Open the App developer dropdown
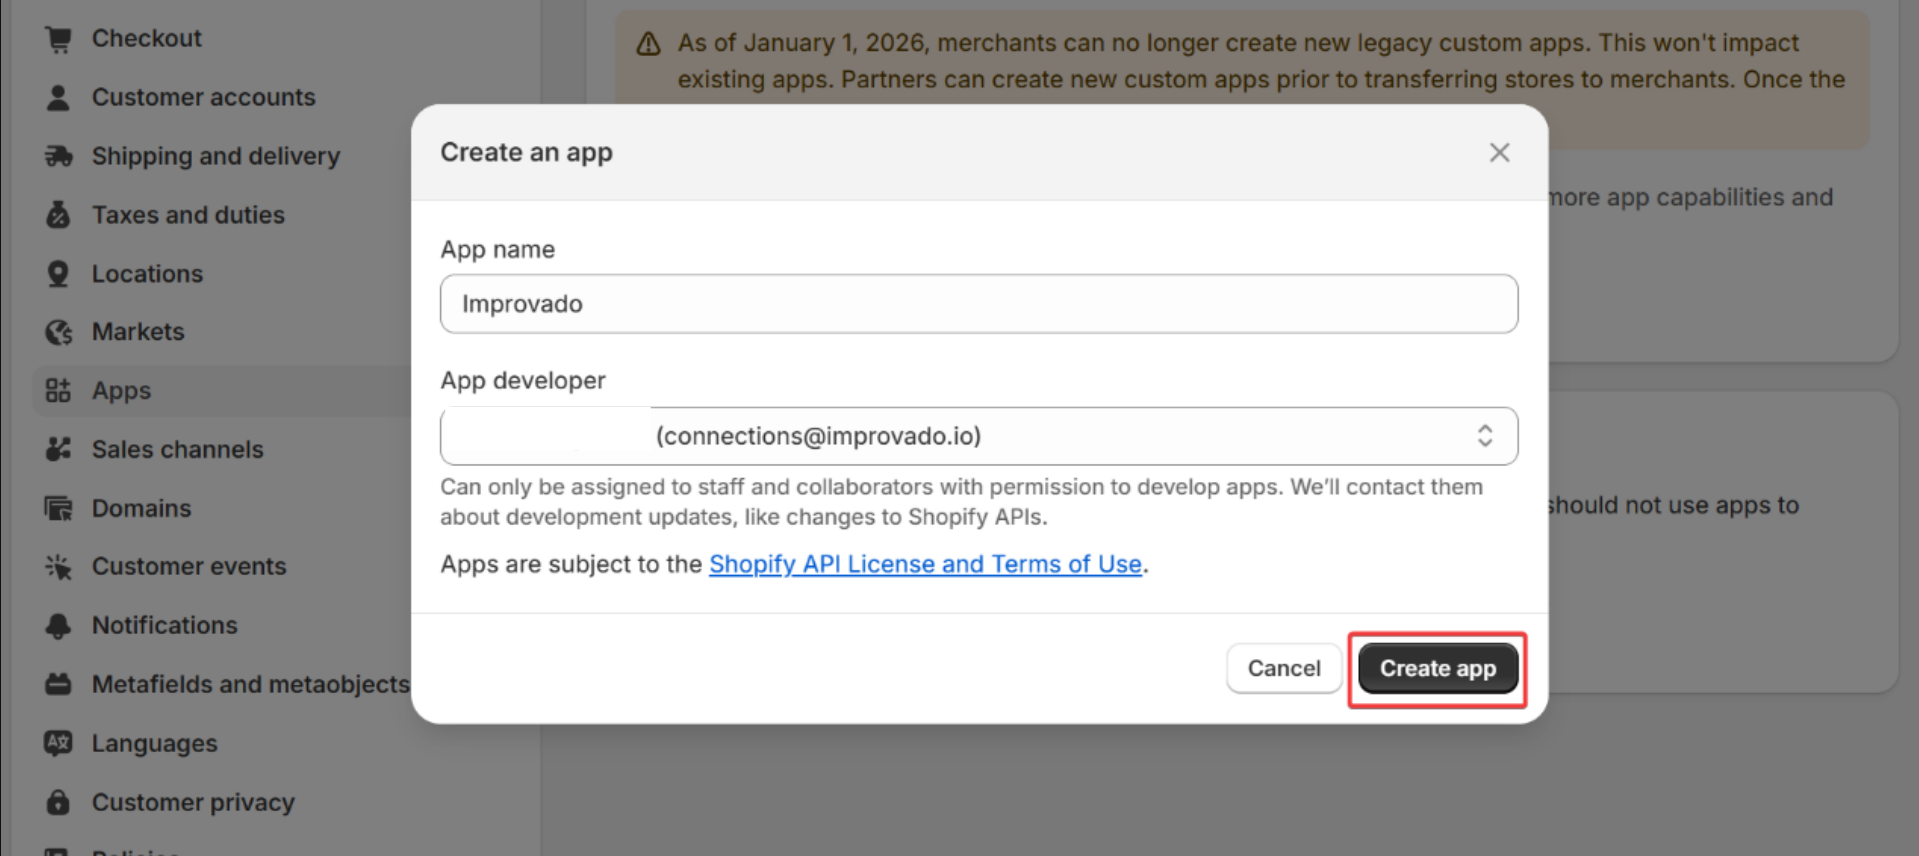 click(x=978, y=436)
